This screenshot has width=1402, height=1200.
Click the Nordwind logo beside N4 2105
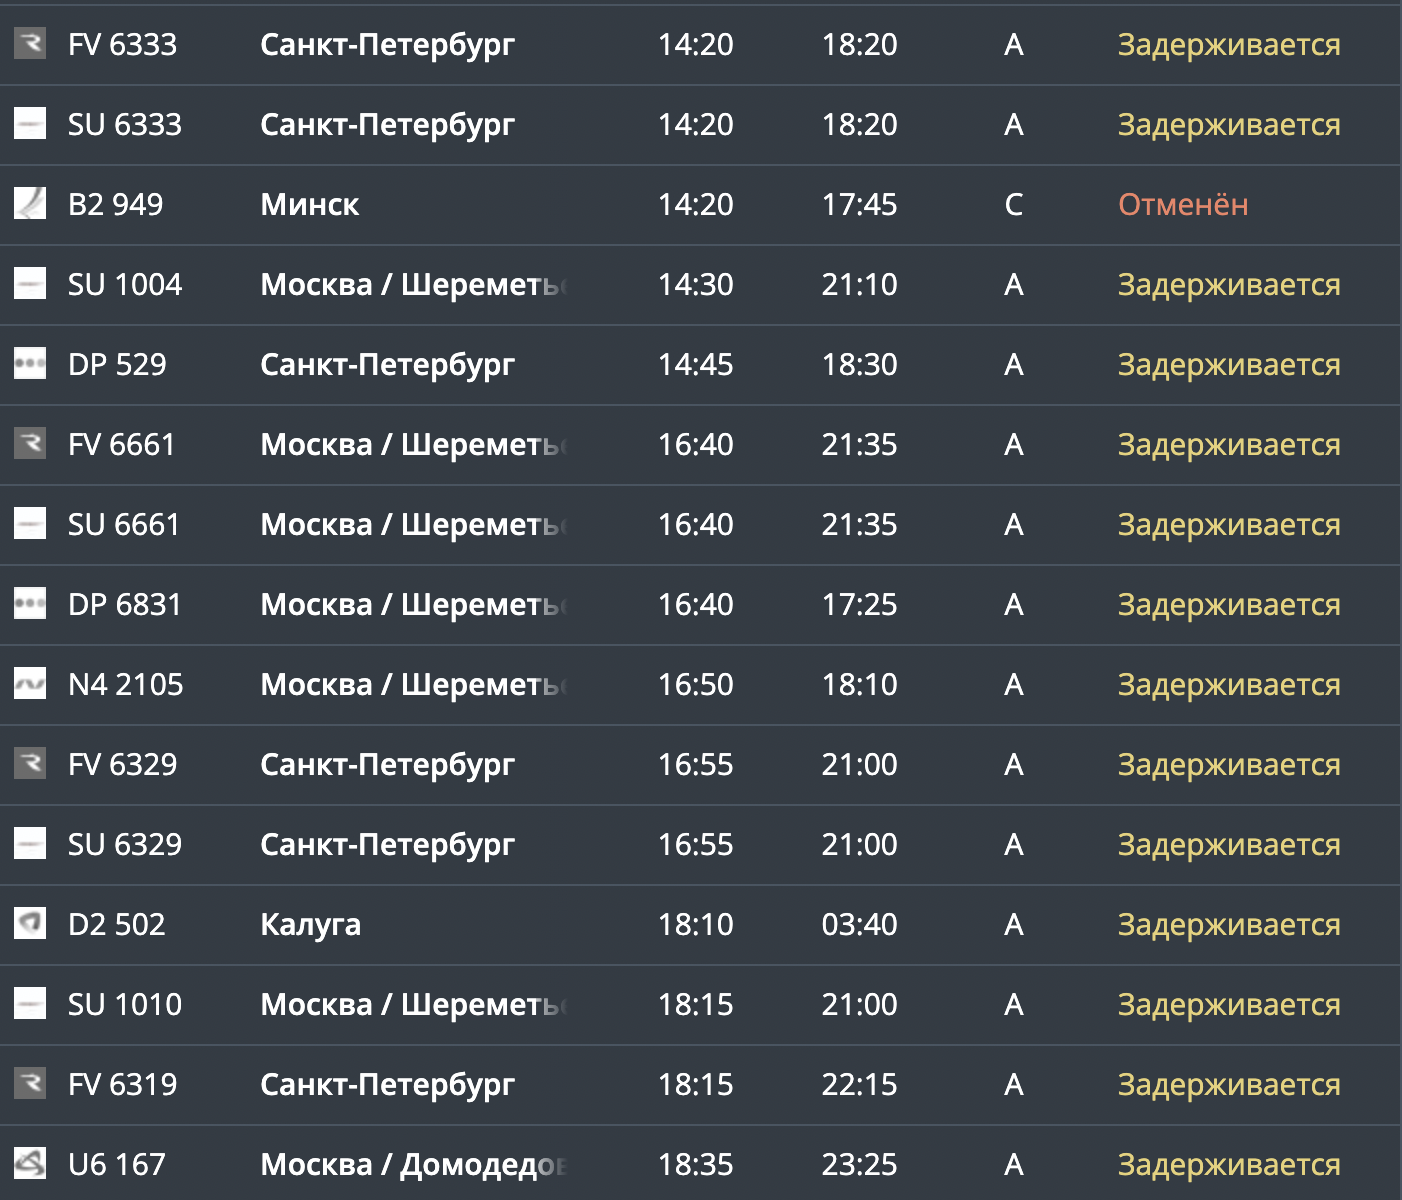coord(30,684)
